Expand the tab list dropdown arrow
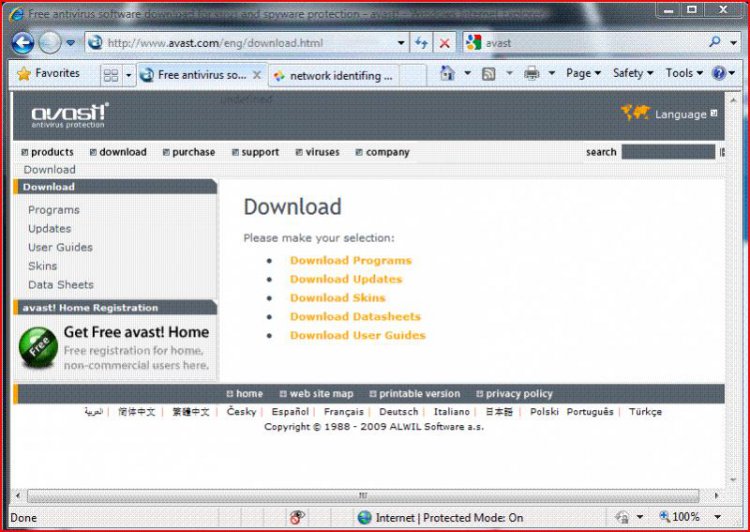 [128, 75]
